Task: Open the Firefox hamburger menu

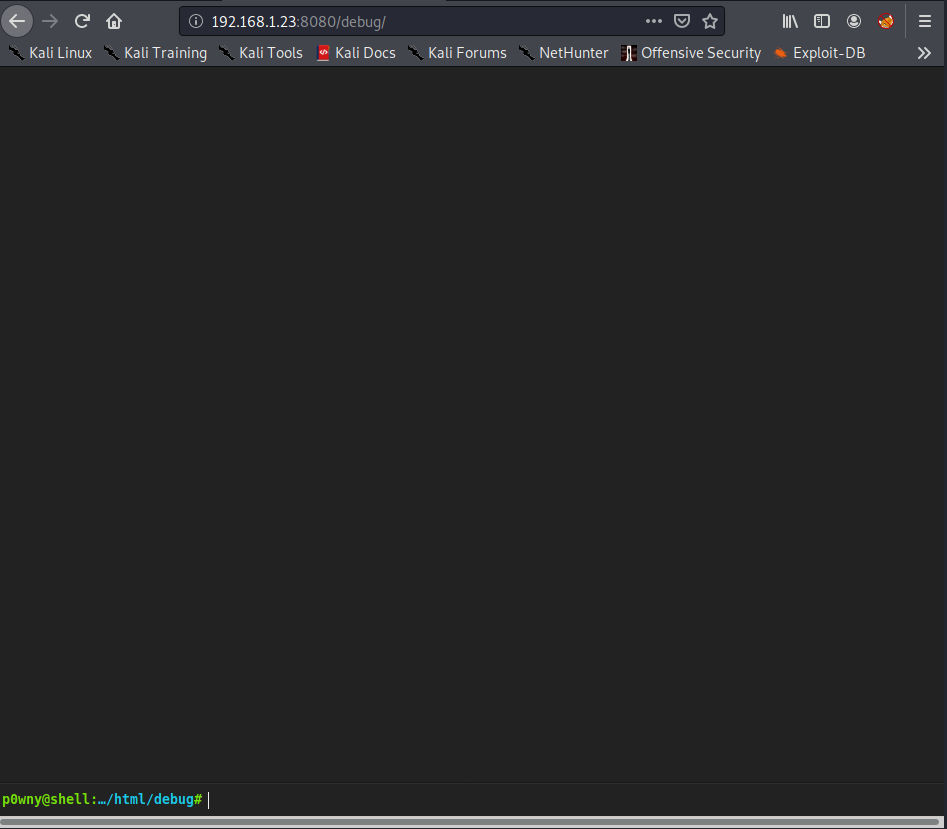Action: click(924, 21)
